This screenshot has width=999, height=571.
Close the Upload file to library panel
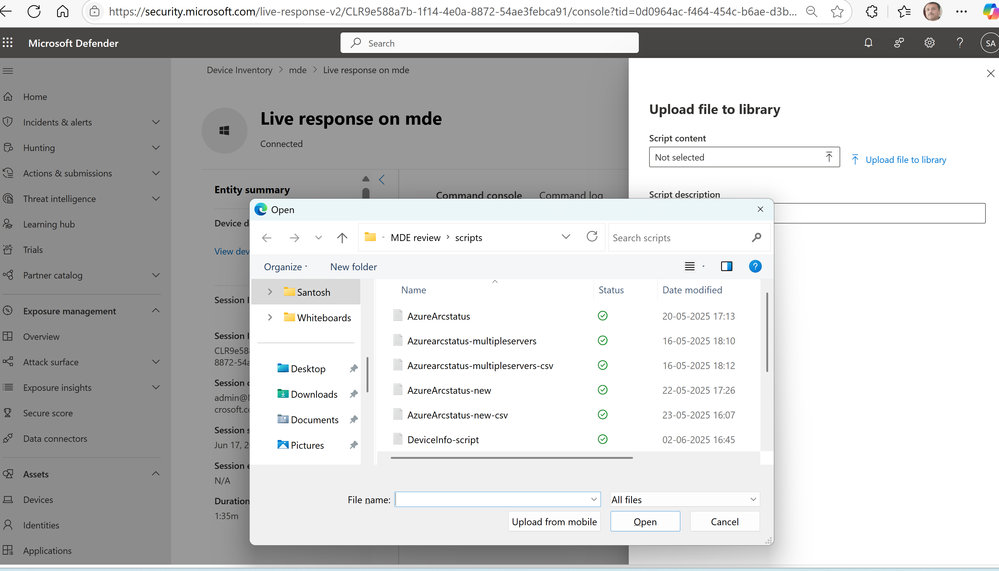(990, 73)
